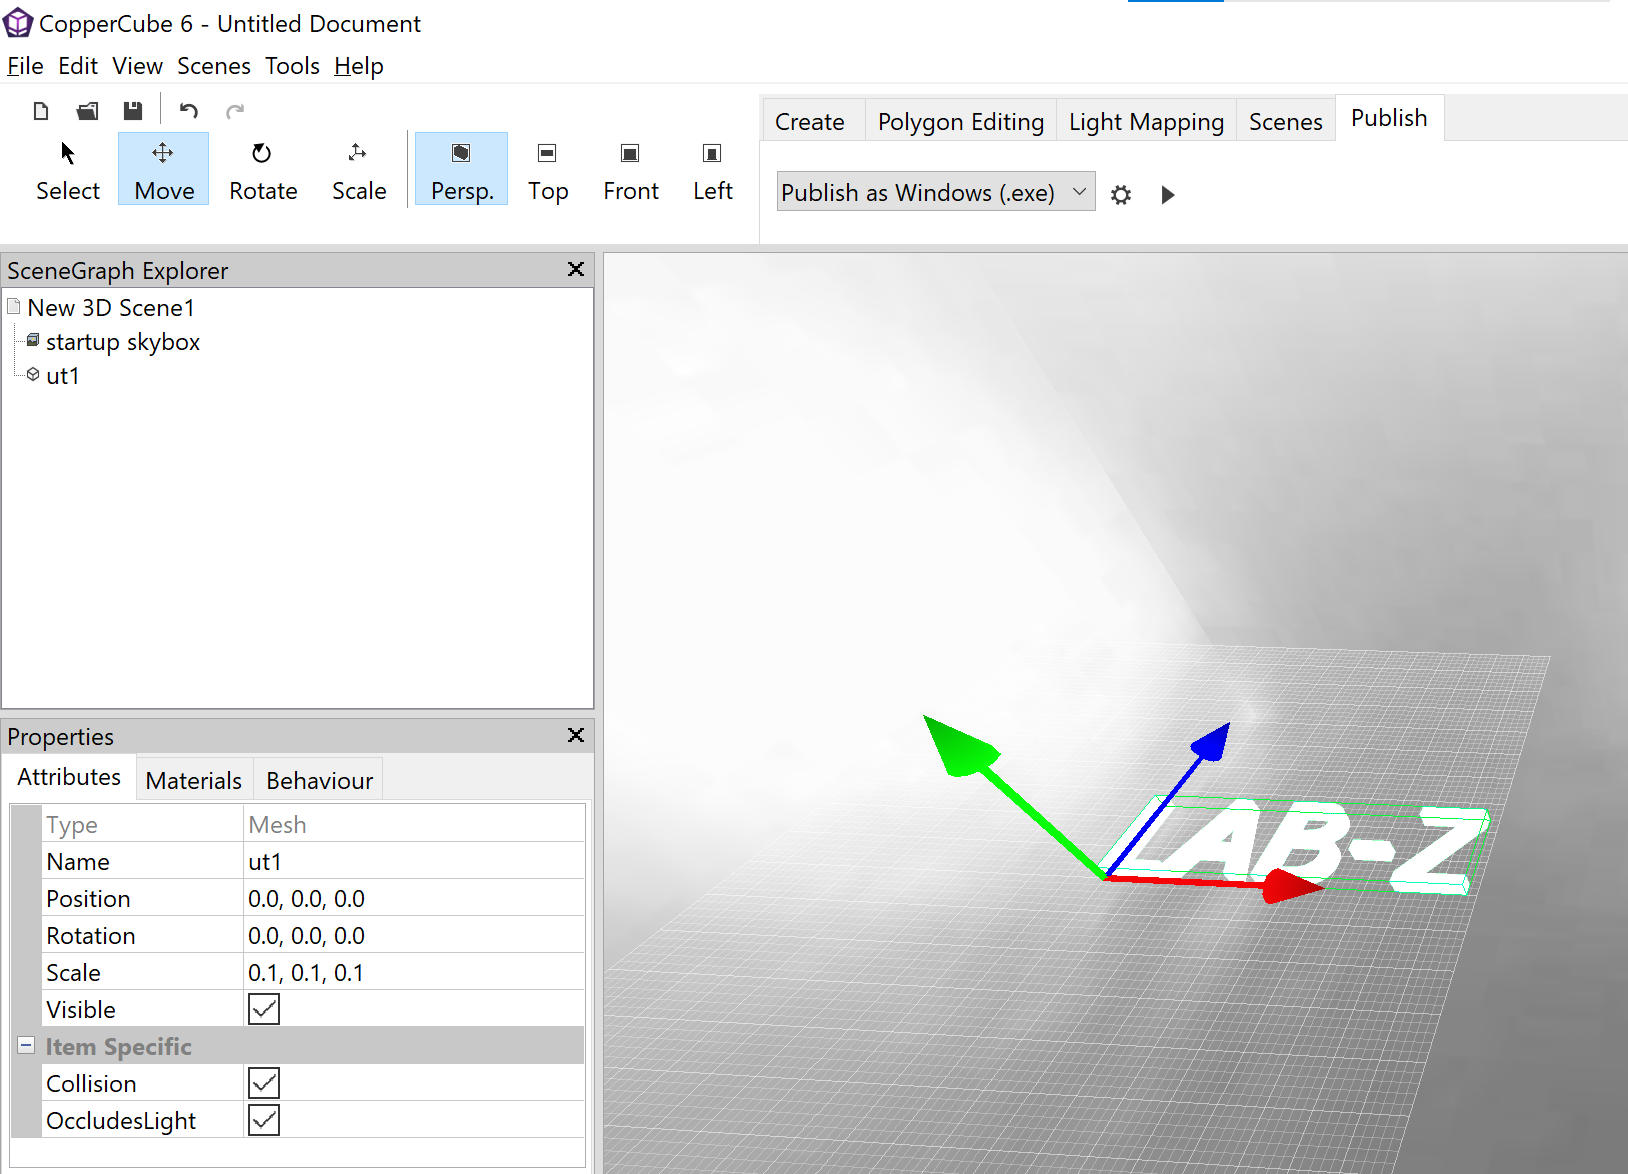Activate the Scale tool
Image resolution: width=1628 pixels, height=1174 pixels.
[x=359, y=170]
